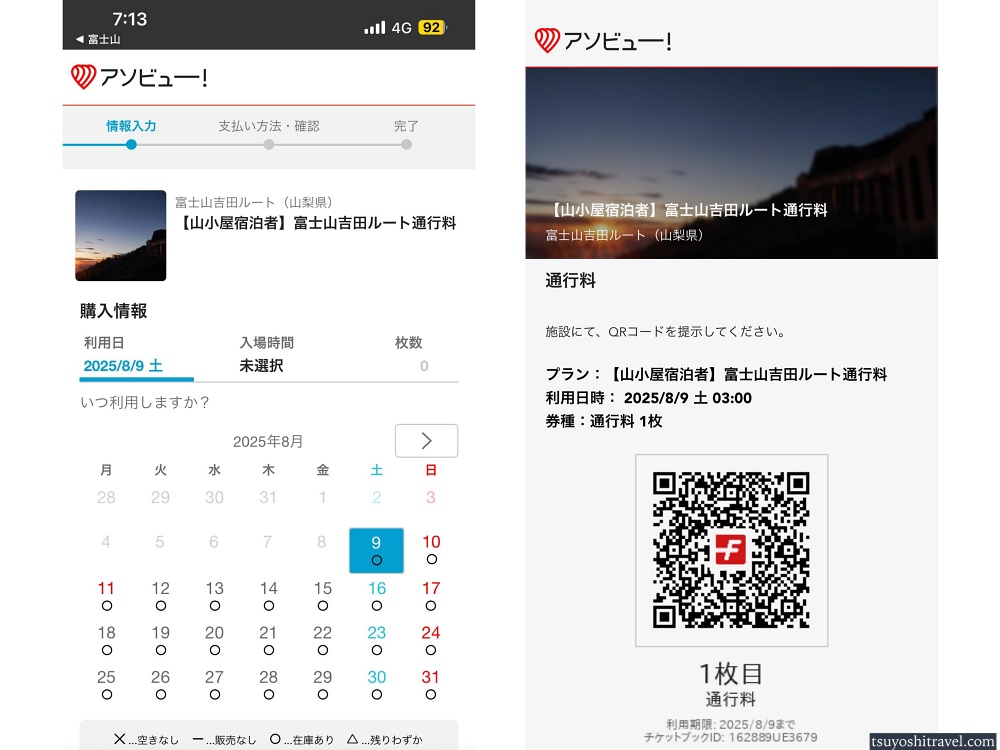Choose August 31 on the calendar
The image size is (1000, 750).
point(431,683)
